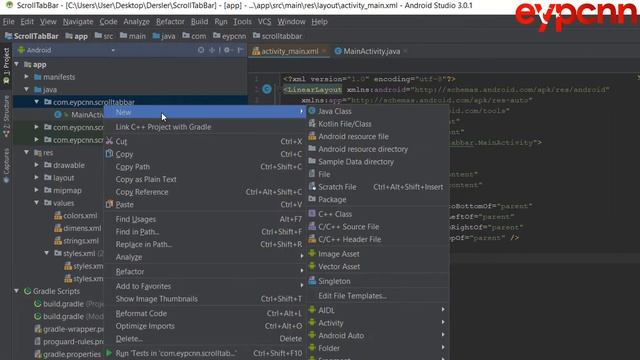Click the Singleton template icon
The height and width of the screenshot is (360, 640).
tap(312, 281)
